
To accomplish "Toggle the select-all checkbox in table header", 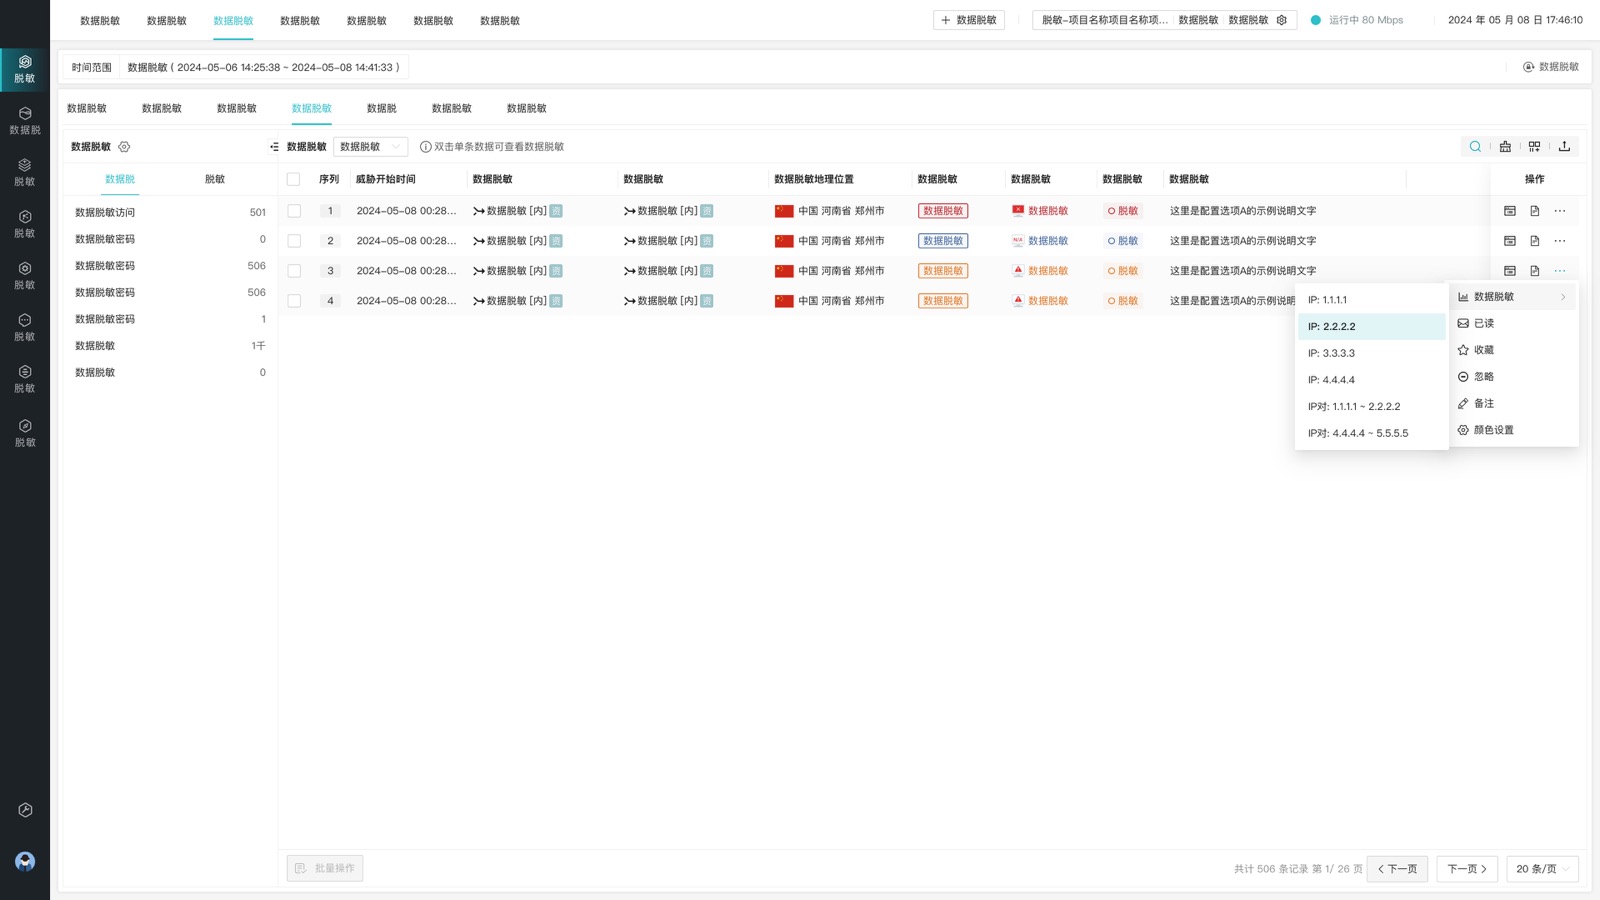I will 293,180.
